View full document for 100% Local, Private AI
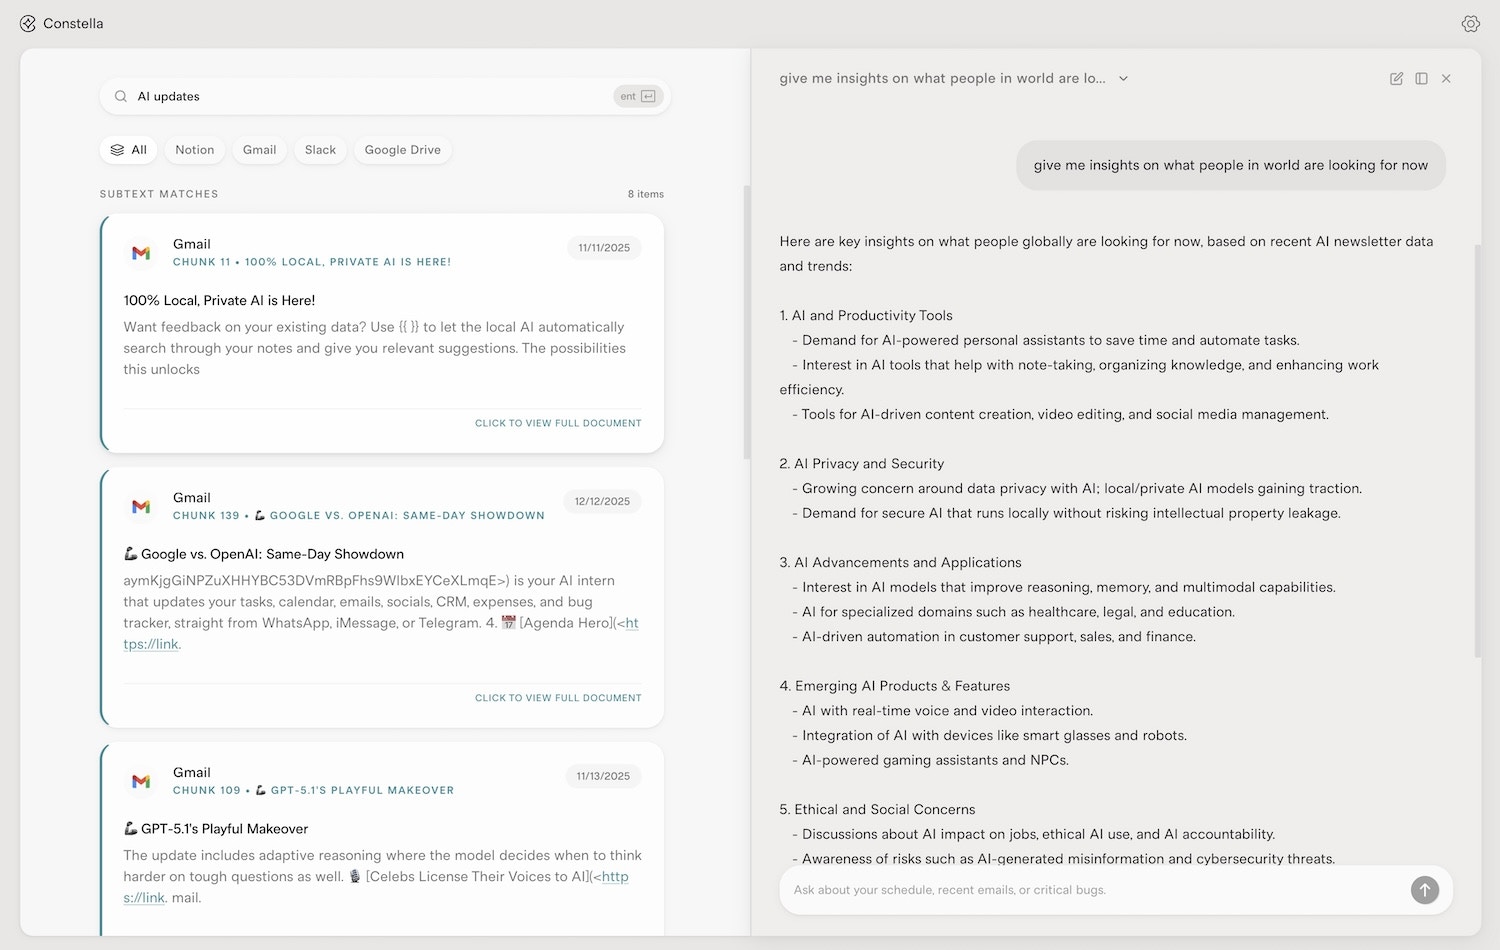This screenshot has height=950, width=1500. (558, 423)
